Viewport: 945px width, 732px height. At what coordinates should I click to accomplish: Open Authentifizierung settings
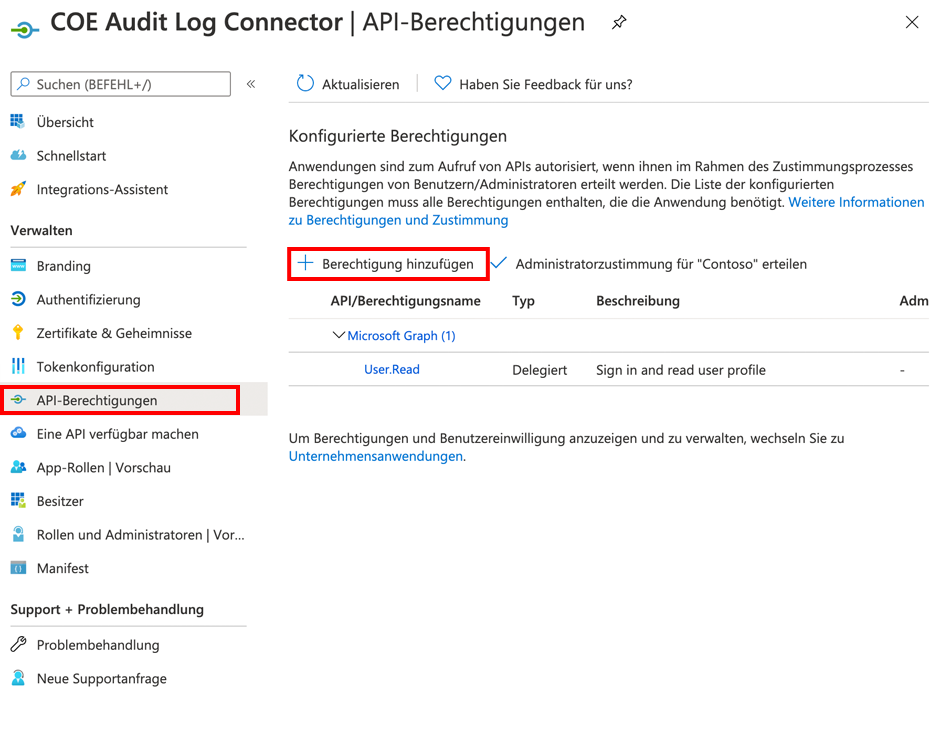[89, 300]
